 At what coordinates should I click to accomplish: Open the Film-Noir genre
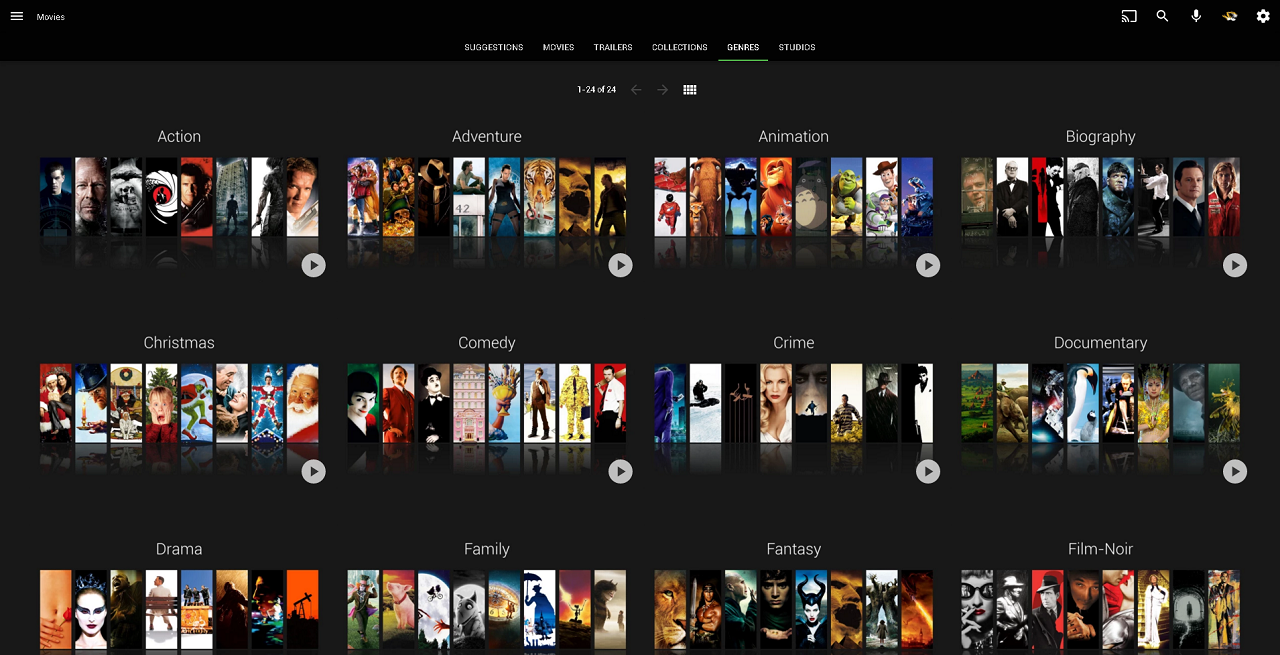coord(1100,548)
